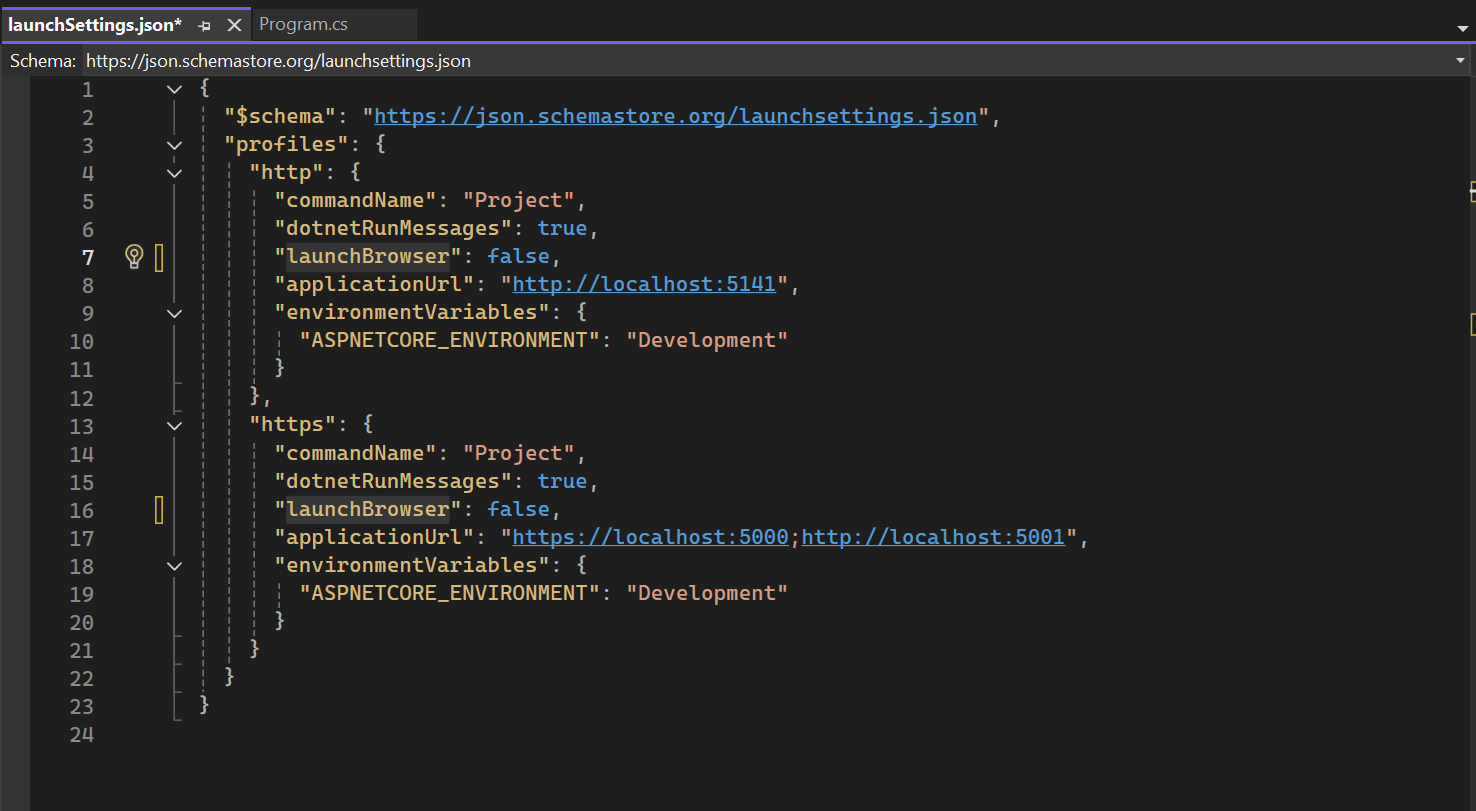This screenshot has width=1476, height=811.
Task: Click the "launchBrowser" key on line 7
Action: click(x=369, y=256)
